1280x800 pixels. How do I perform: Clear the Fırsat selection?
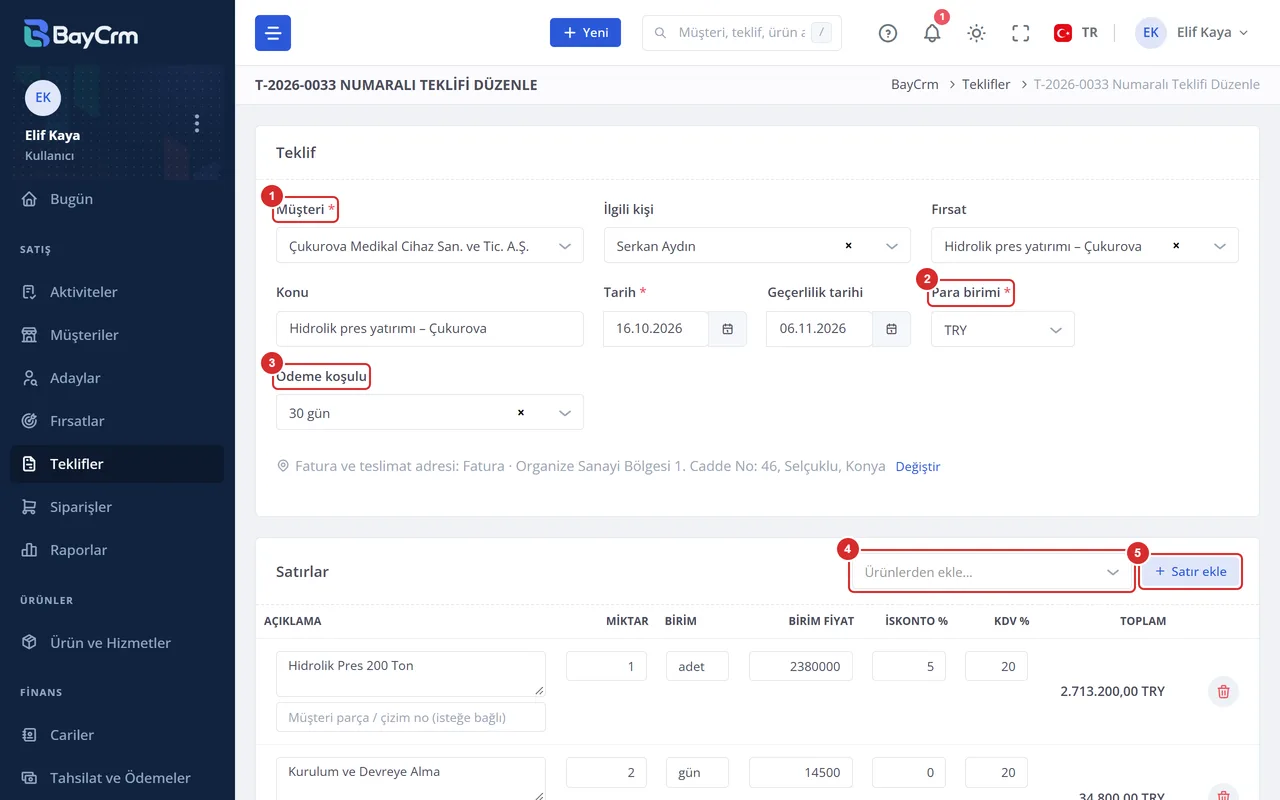(x=1176, y=246)
